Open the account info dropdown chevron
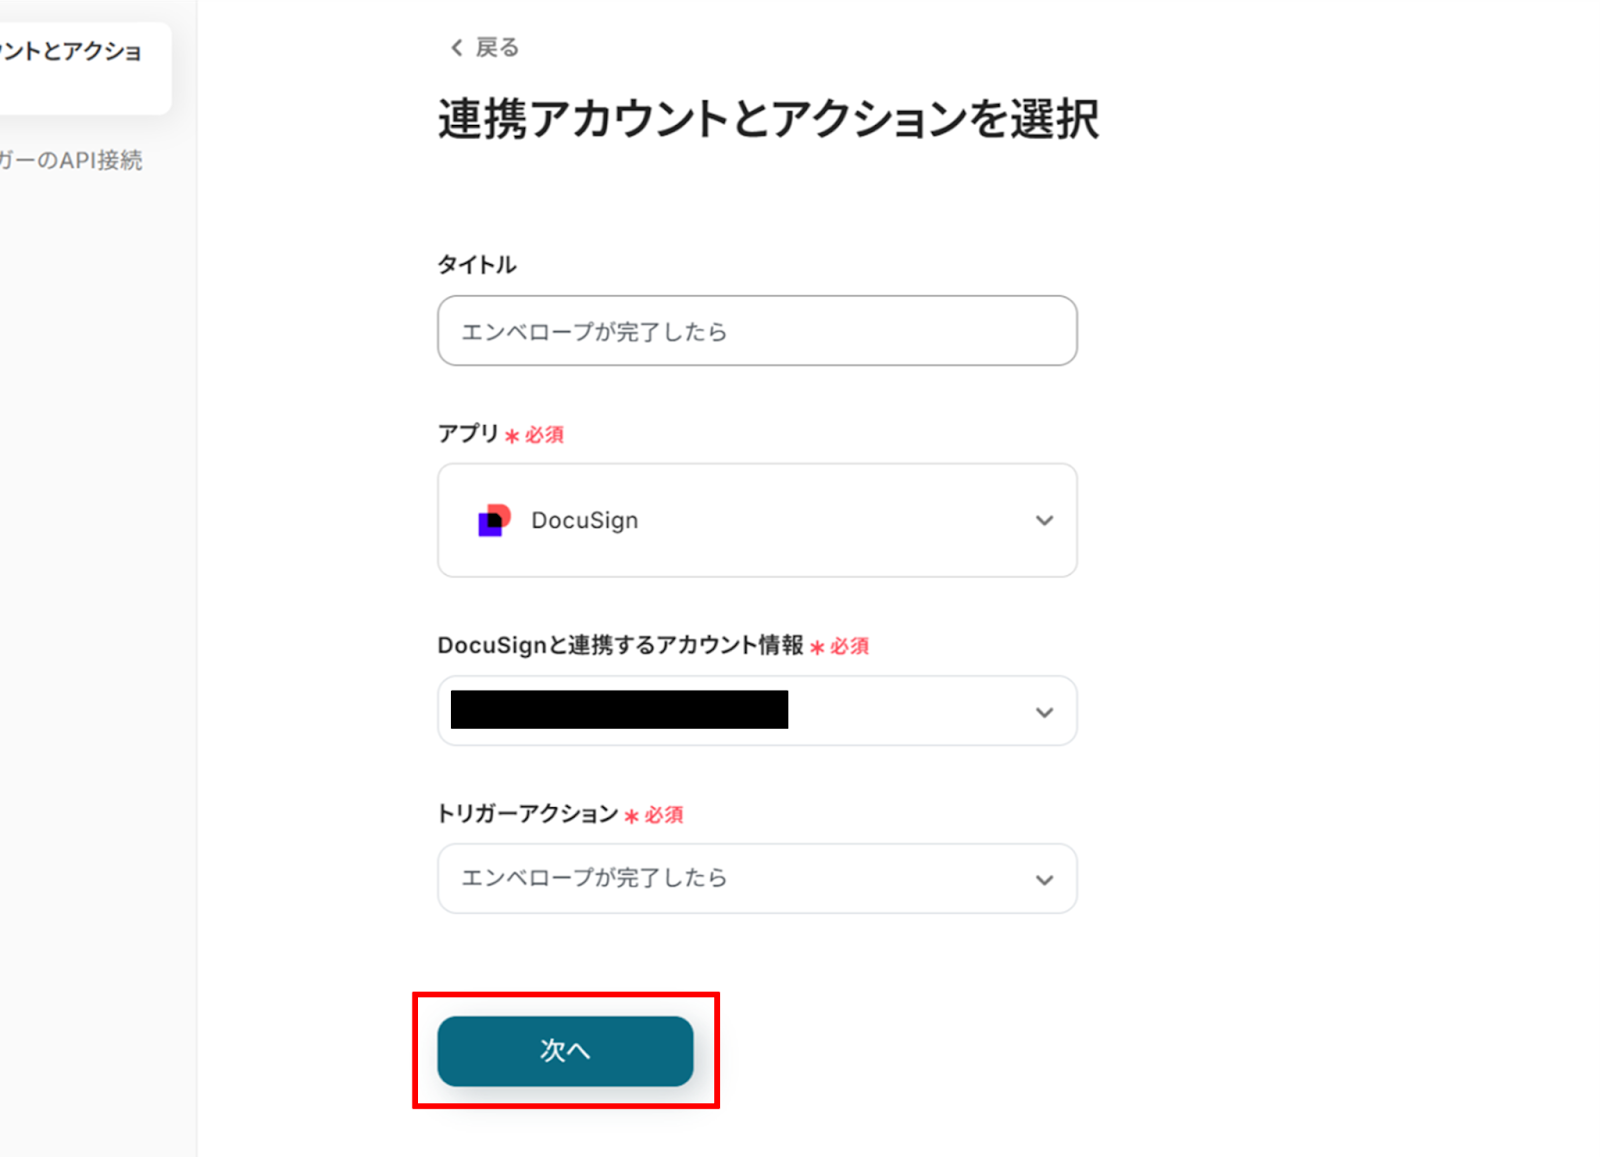 pyautogui.click(x=1044, y=712)
